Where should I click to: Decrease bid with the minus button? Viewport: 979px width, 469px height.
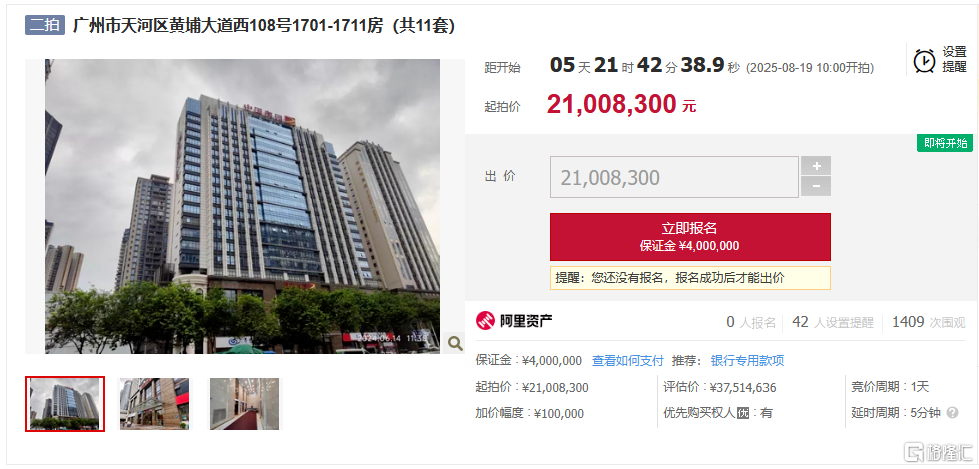pyautogui.click(x=816, y=187)
